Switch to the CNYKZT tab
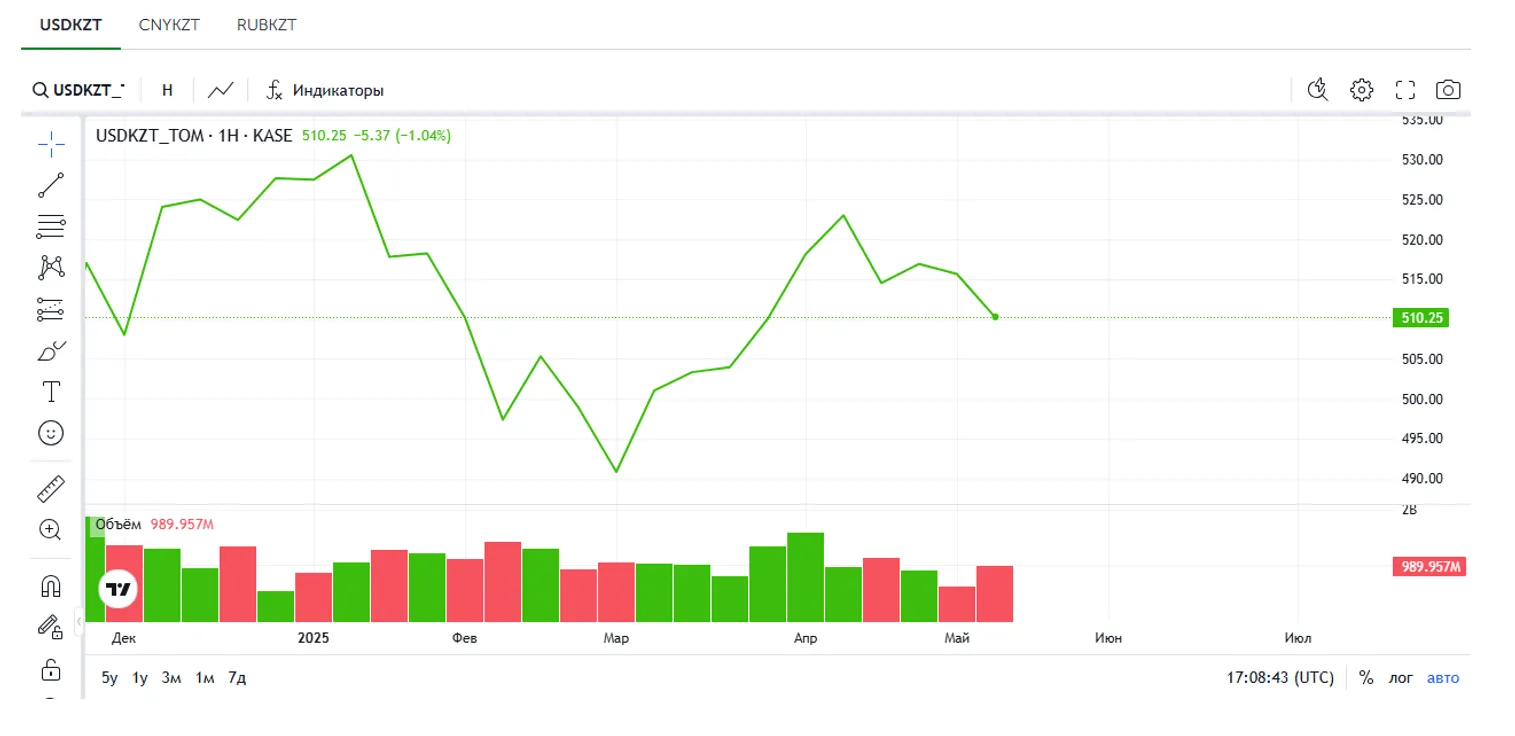Screen dimensions: 1515x736 coord(169,25)
